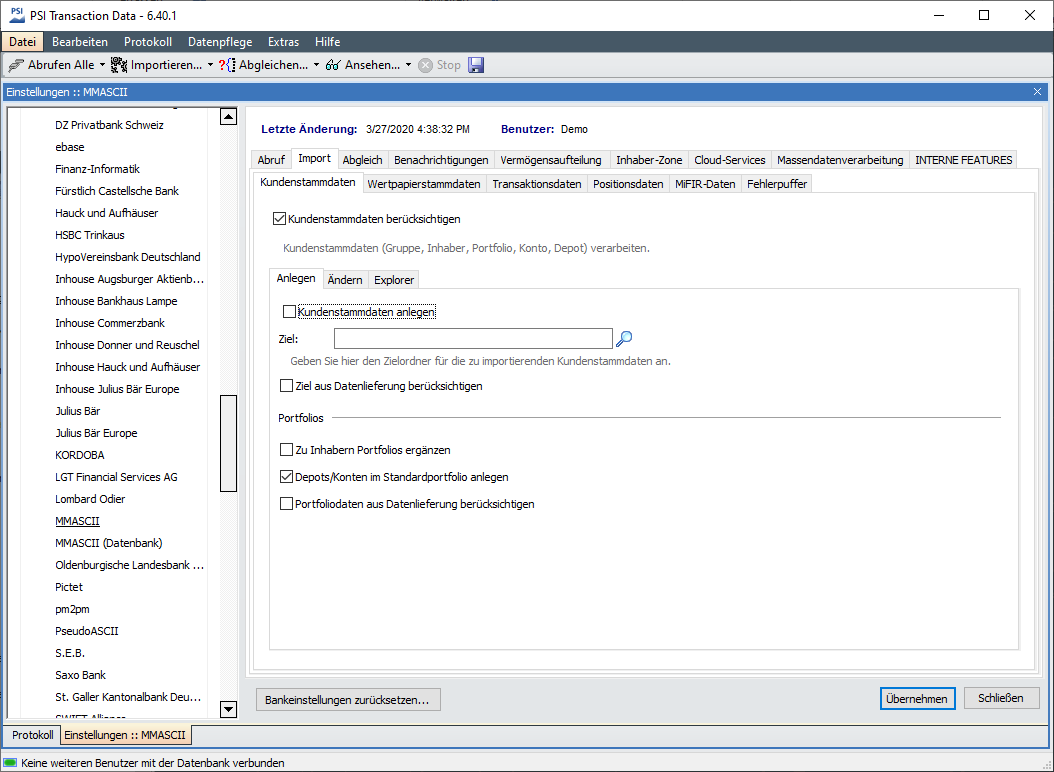
Task: Click the bank list scrollbar down arrow
Action: [228, 709]
